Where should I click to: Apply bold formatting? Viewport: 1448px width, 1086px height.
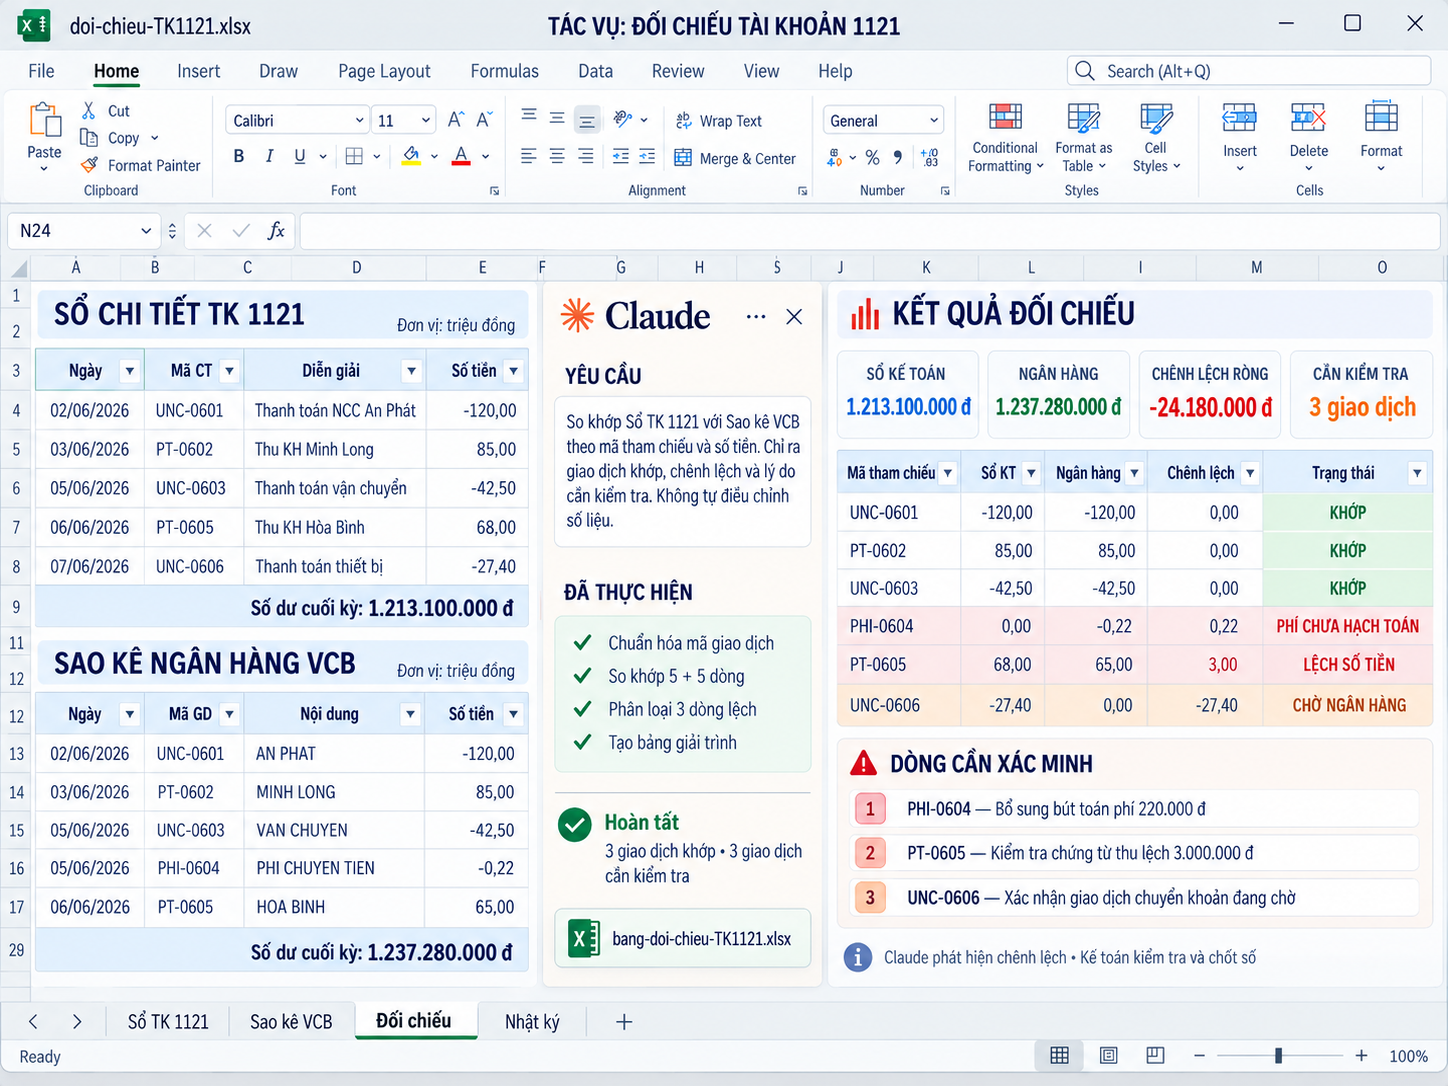[x=239, y=156]
